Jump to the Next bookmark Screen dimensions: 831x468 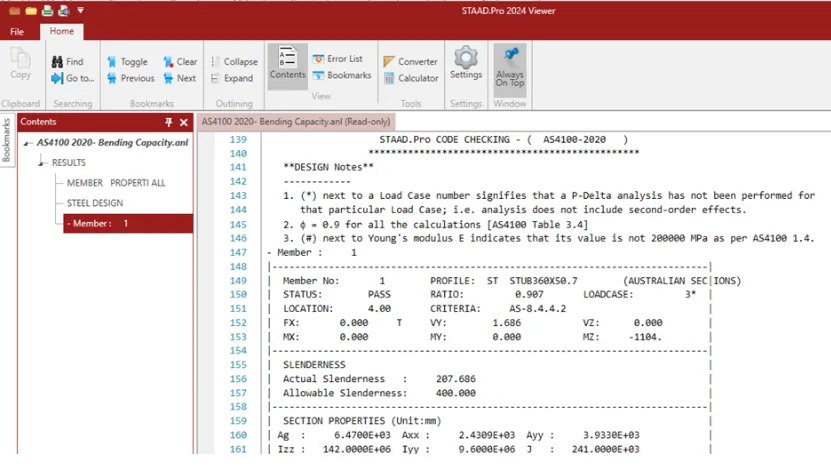click(x=180, y=78)
